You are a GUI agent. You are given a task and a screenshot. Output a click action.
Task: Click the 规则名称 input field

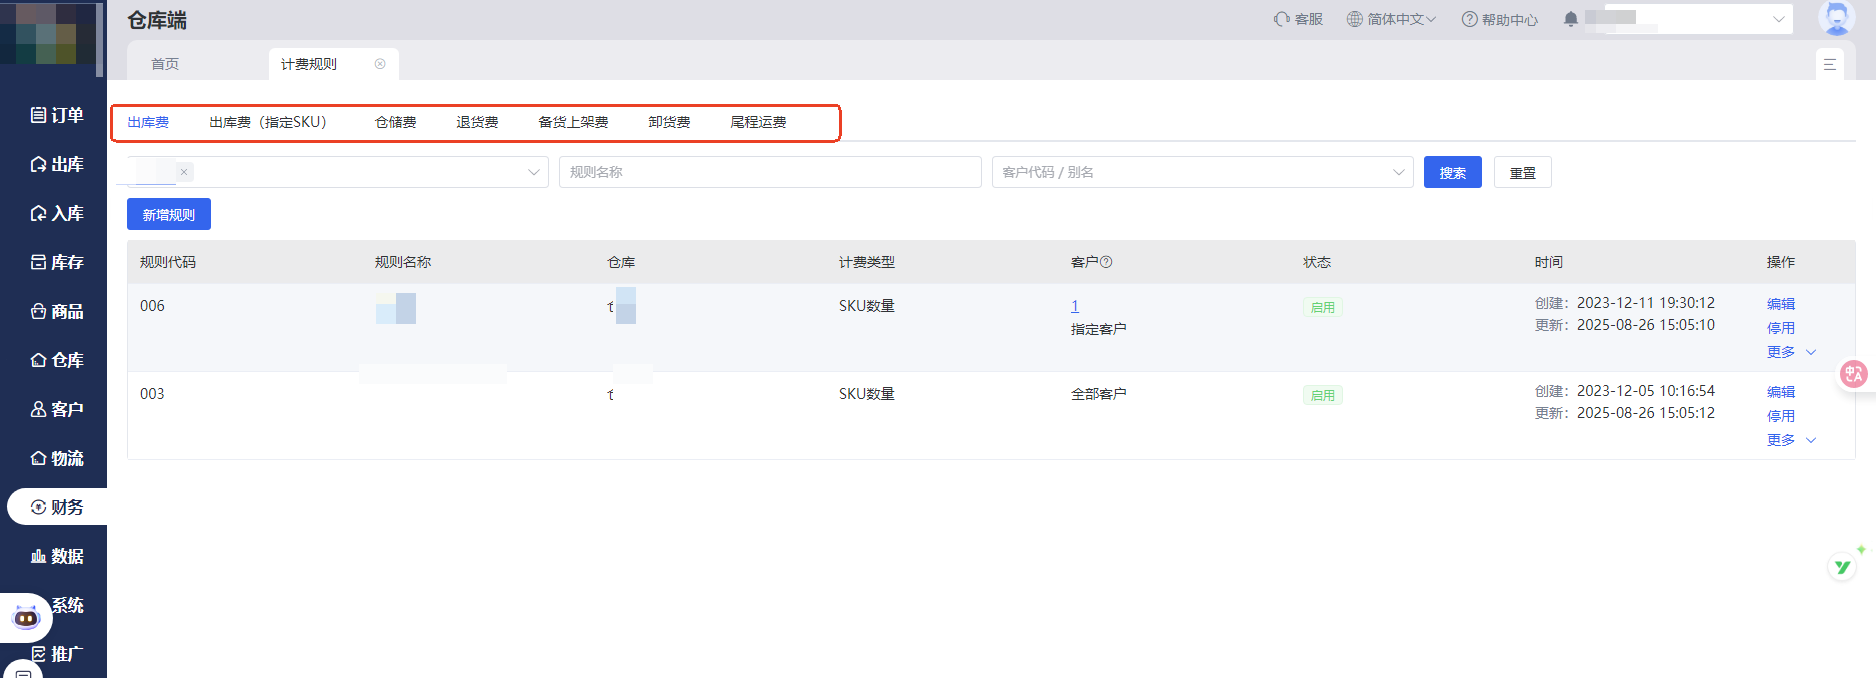(x=769, y=172)
